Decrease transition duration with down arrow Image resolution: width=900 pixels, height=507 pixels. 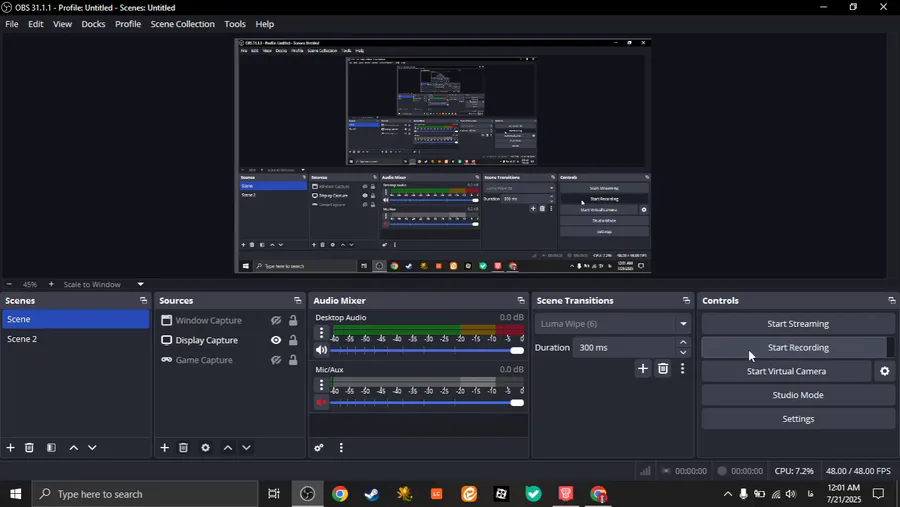[683, 353]
